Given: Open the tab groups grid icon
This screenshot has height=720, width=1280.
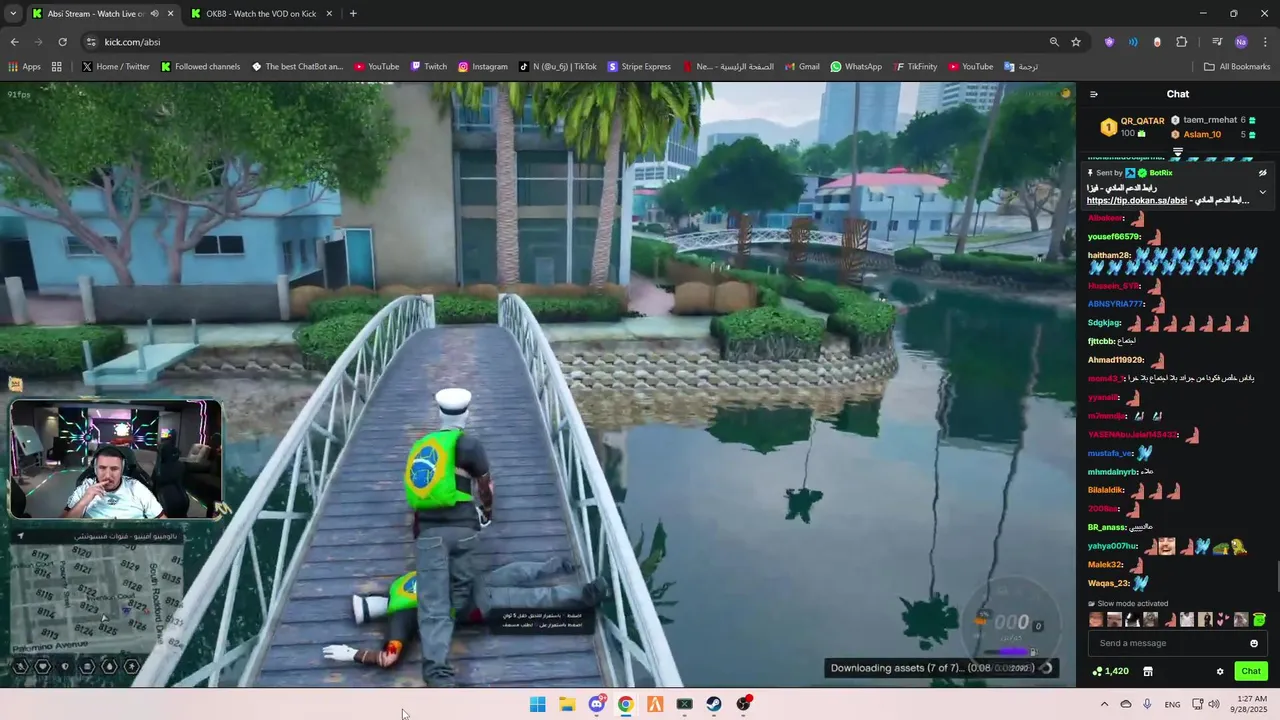Looking at the screenshot, I should click(57, 67).
